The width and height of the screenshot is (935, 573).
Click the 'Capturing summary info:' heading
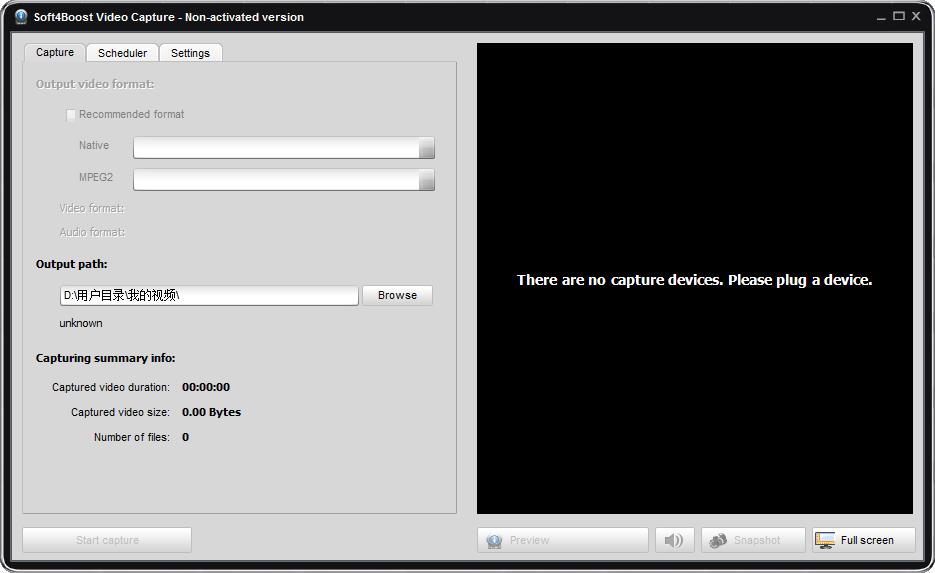coord(106,358)
